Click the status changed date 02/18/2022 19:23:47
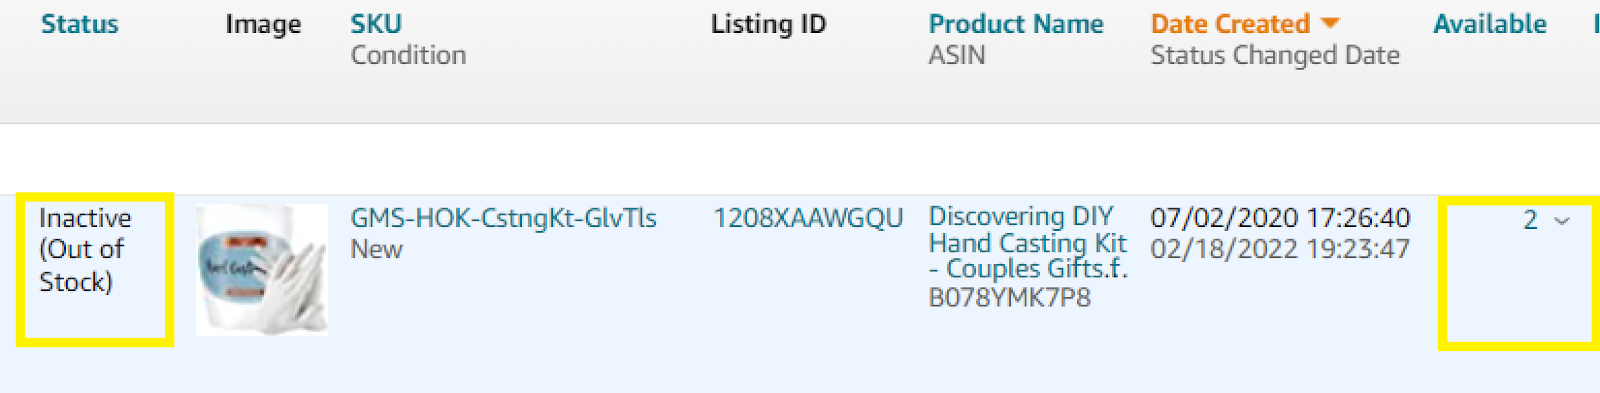This screenshot has height=393, width=1600. pos(1280,249)
